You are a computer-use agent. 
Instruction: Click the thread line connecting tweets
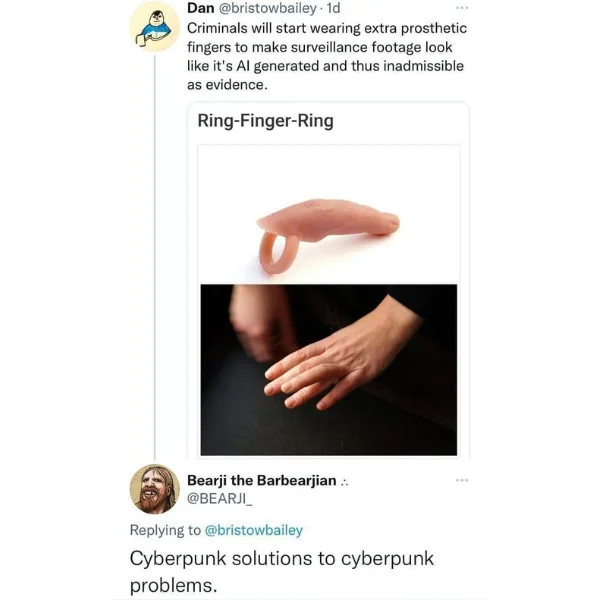155,257
